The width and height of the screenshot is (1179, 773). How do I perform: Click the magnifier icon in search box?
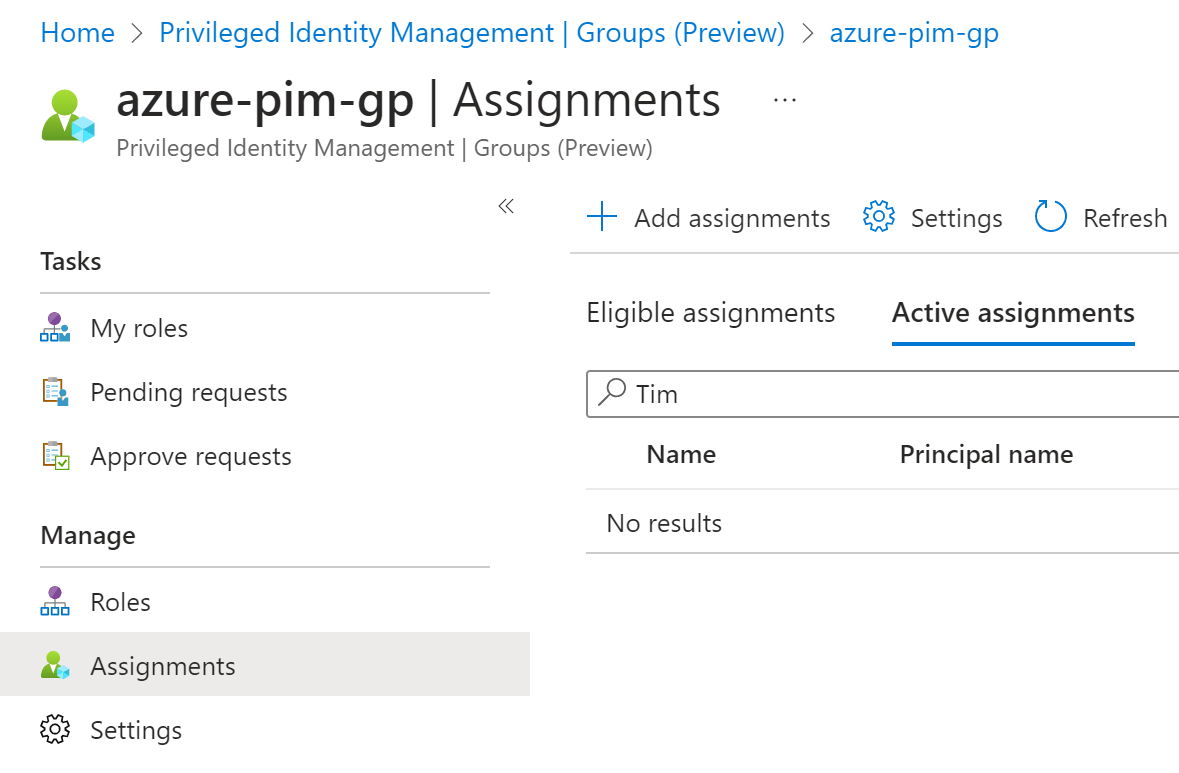[x=611, y=392]
